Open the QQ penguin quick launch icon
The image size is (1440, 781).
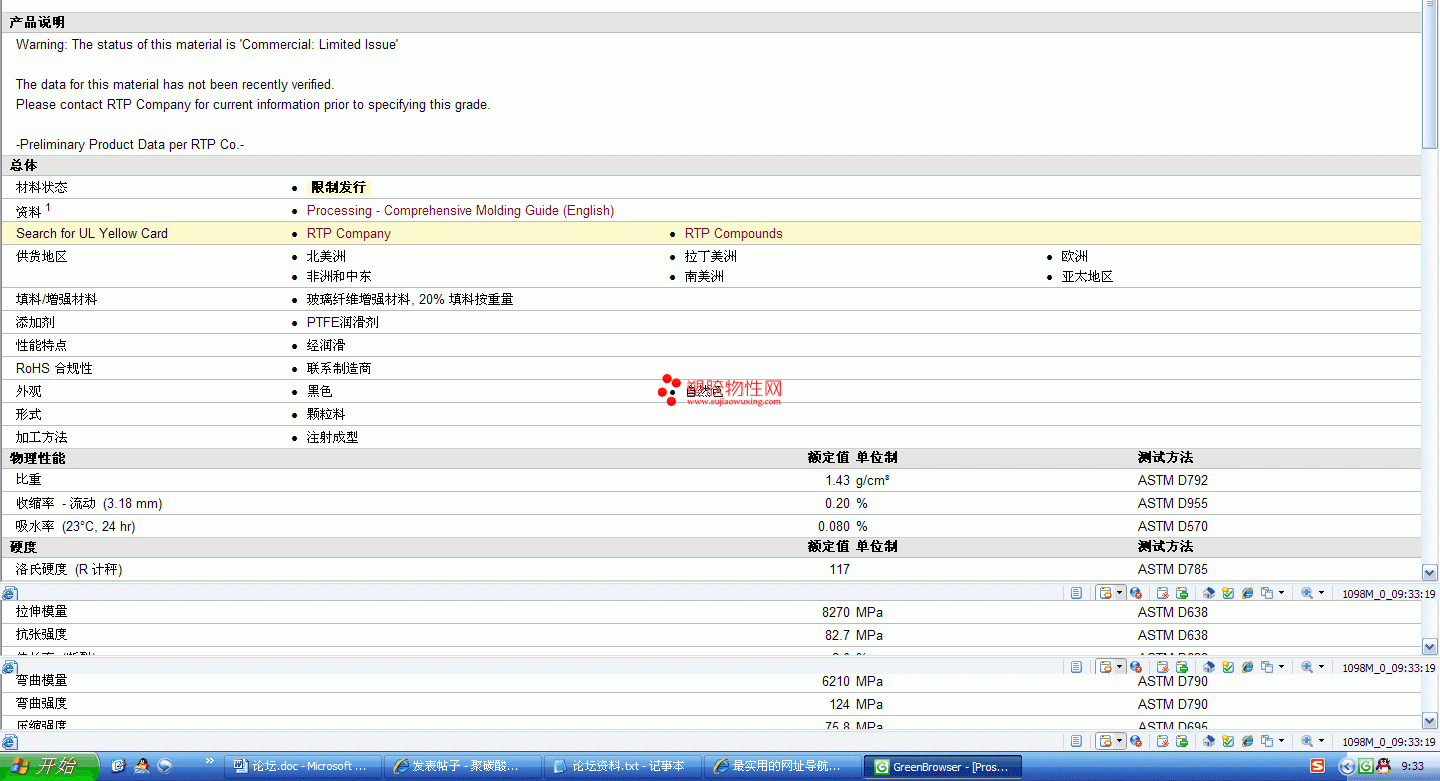click(142, 766)
